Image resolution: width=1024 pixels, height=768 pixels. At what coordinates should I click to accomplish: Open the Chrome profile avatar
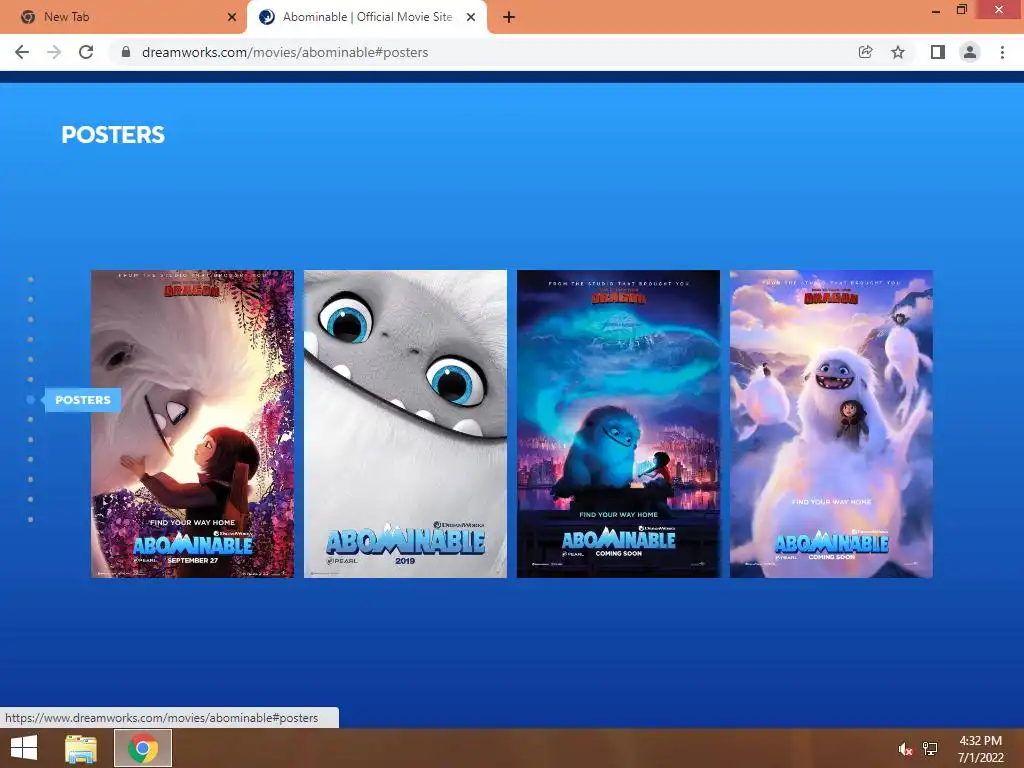[970, 52]
